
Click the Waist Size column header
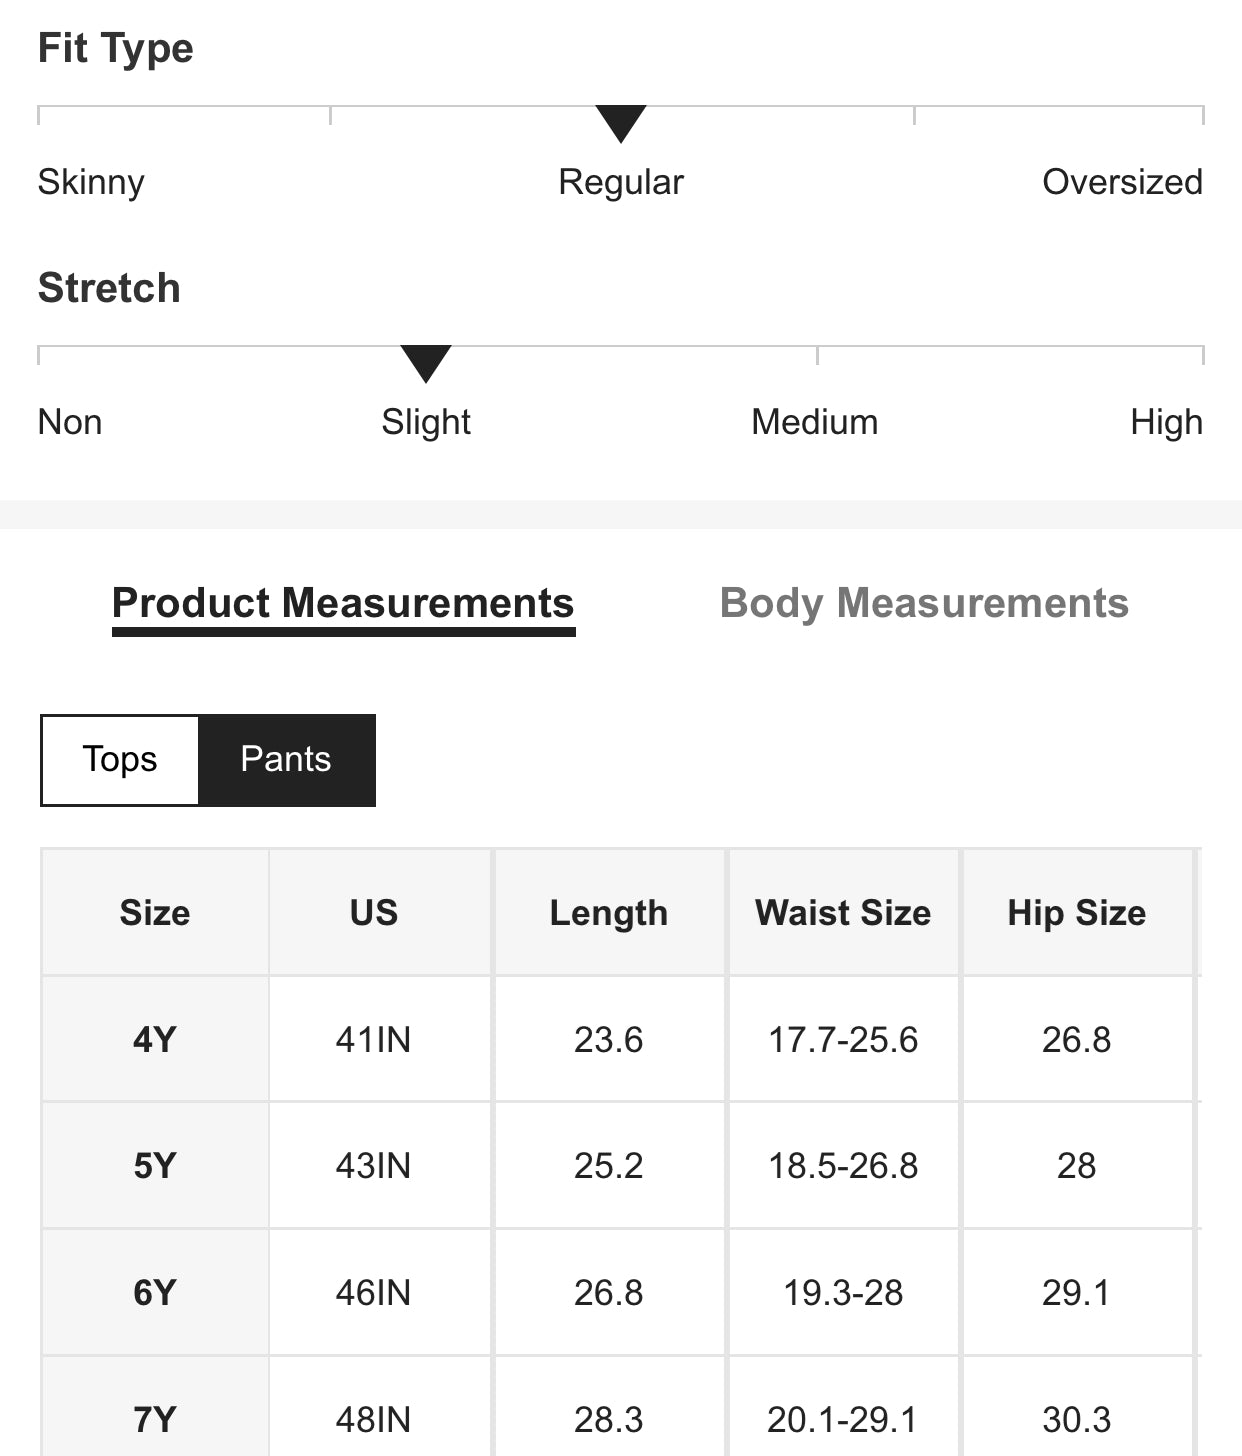[843, 913]
